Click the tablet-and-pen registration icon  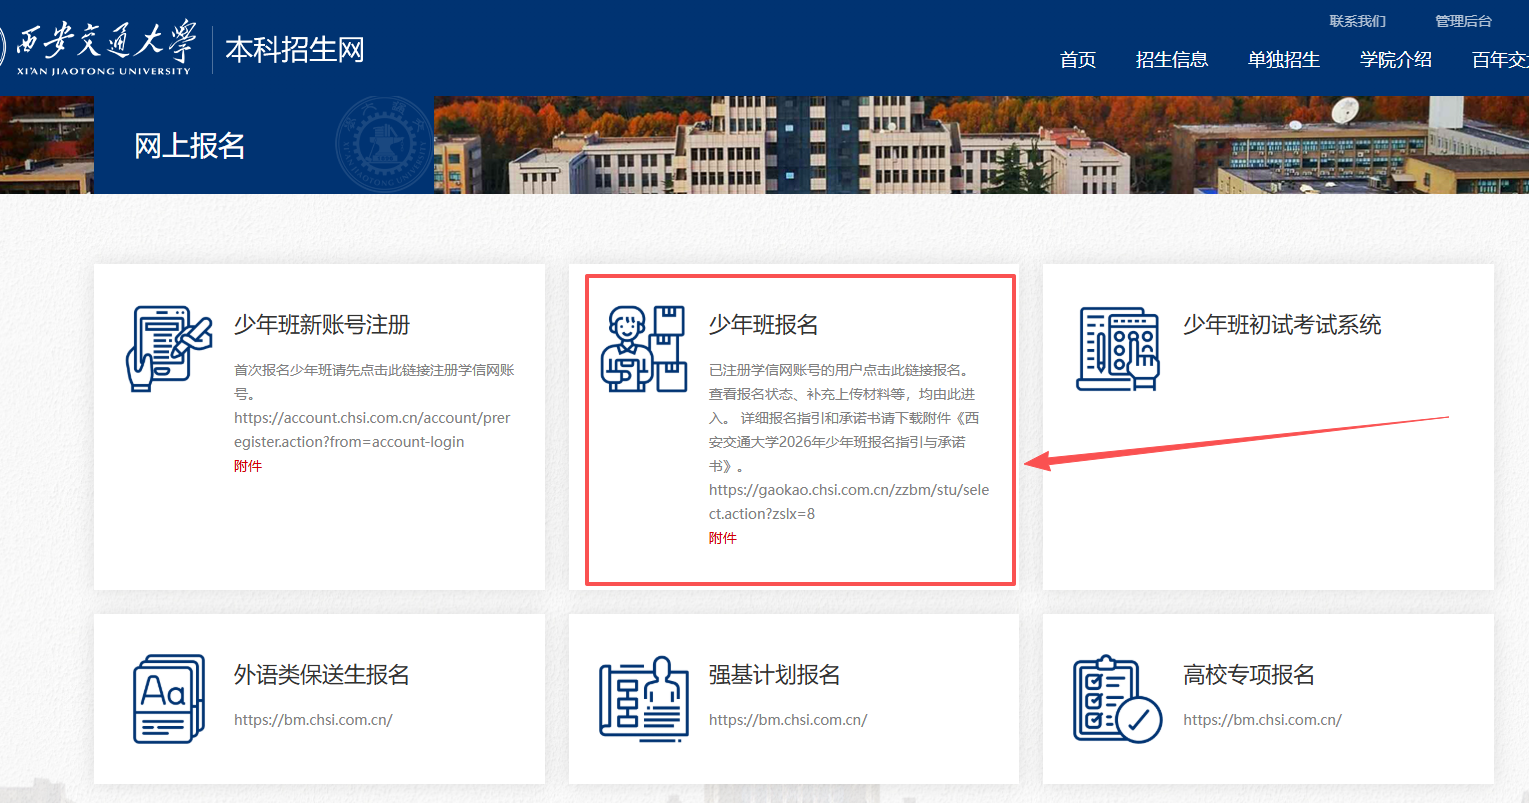click(169, 348)
